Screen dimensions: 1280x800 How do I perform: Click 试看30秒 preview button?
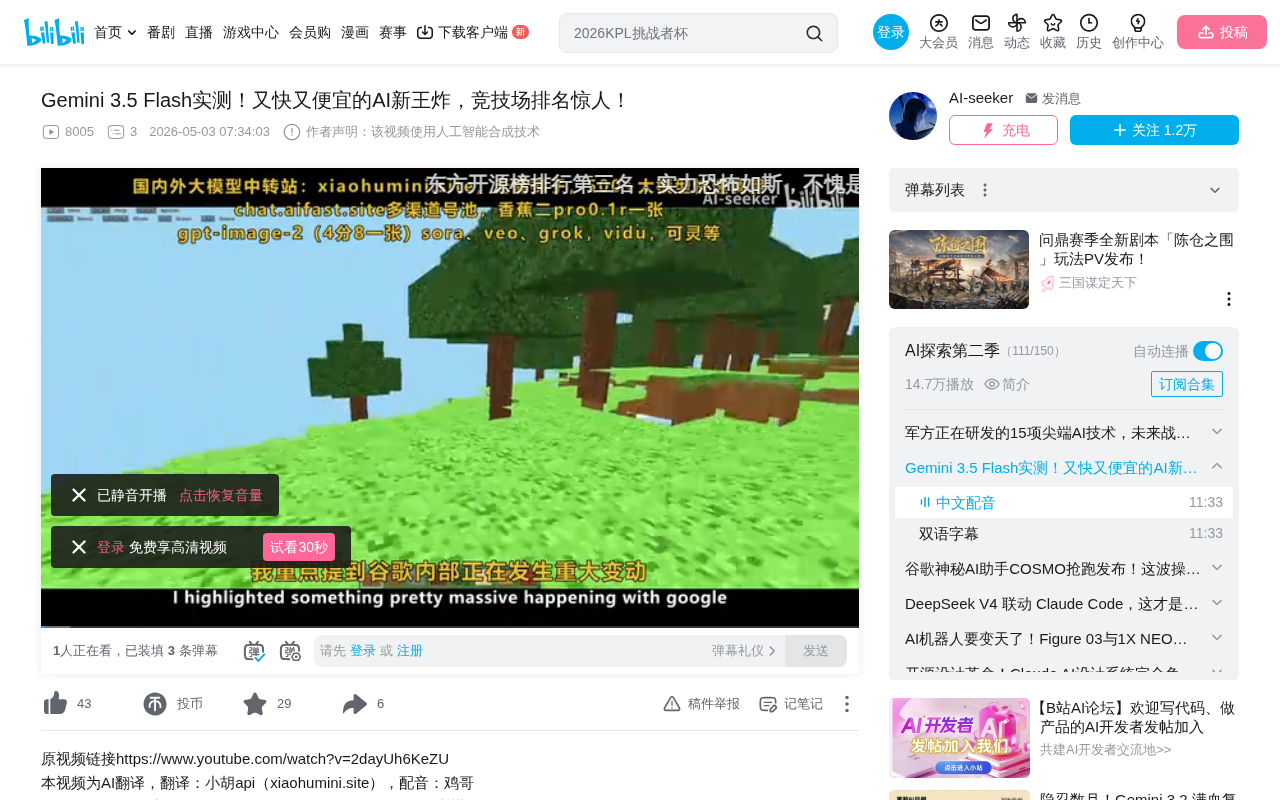coord(299,547)
